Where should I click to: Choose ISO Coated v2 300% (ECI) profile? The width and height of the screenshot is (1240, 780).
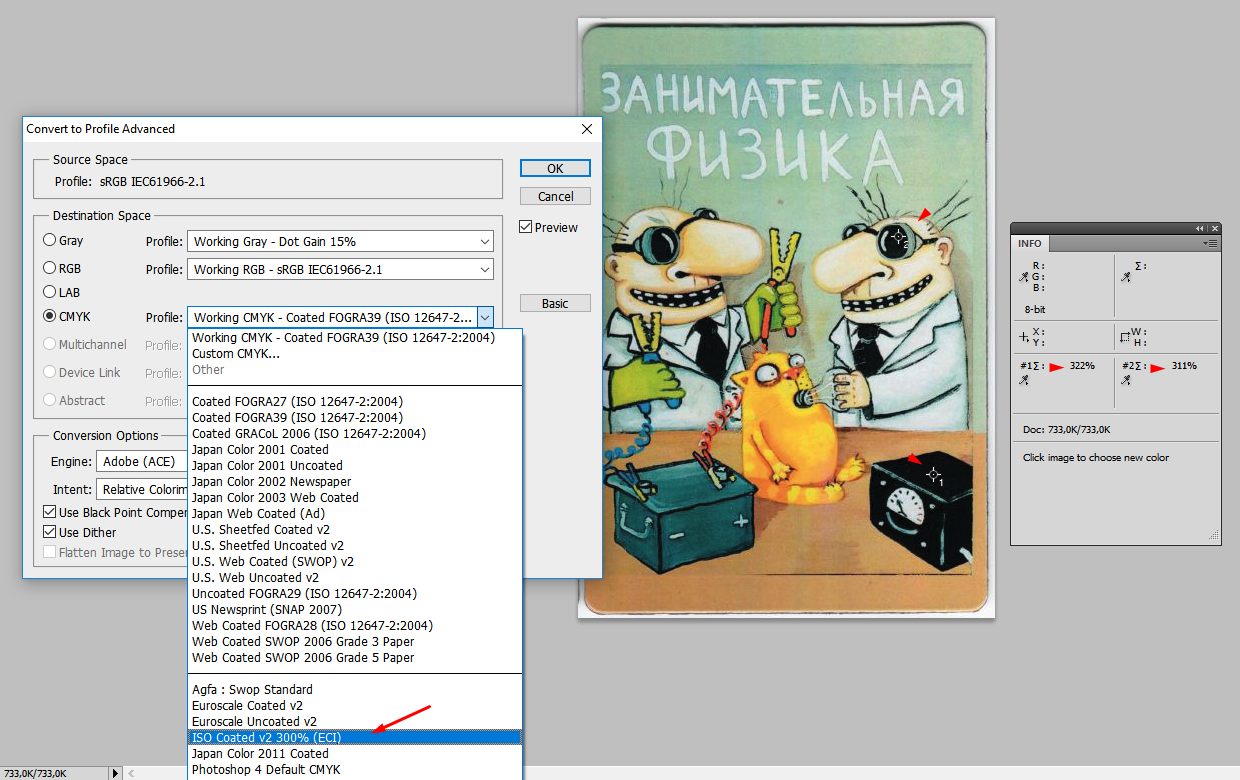point(355,737)
